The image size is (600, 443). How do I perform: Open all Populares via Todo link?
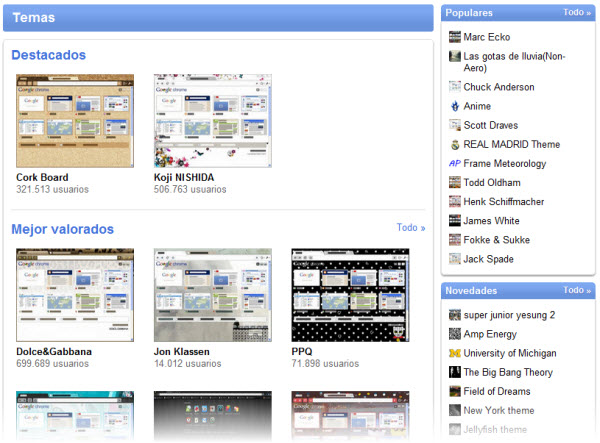click(x=577, y=12)
